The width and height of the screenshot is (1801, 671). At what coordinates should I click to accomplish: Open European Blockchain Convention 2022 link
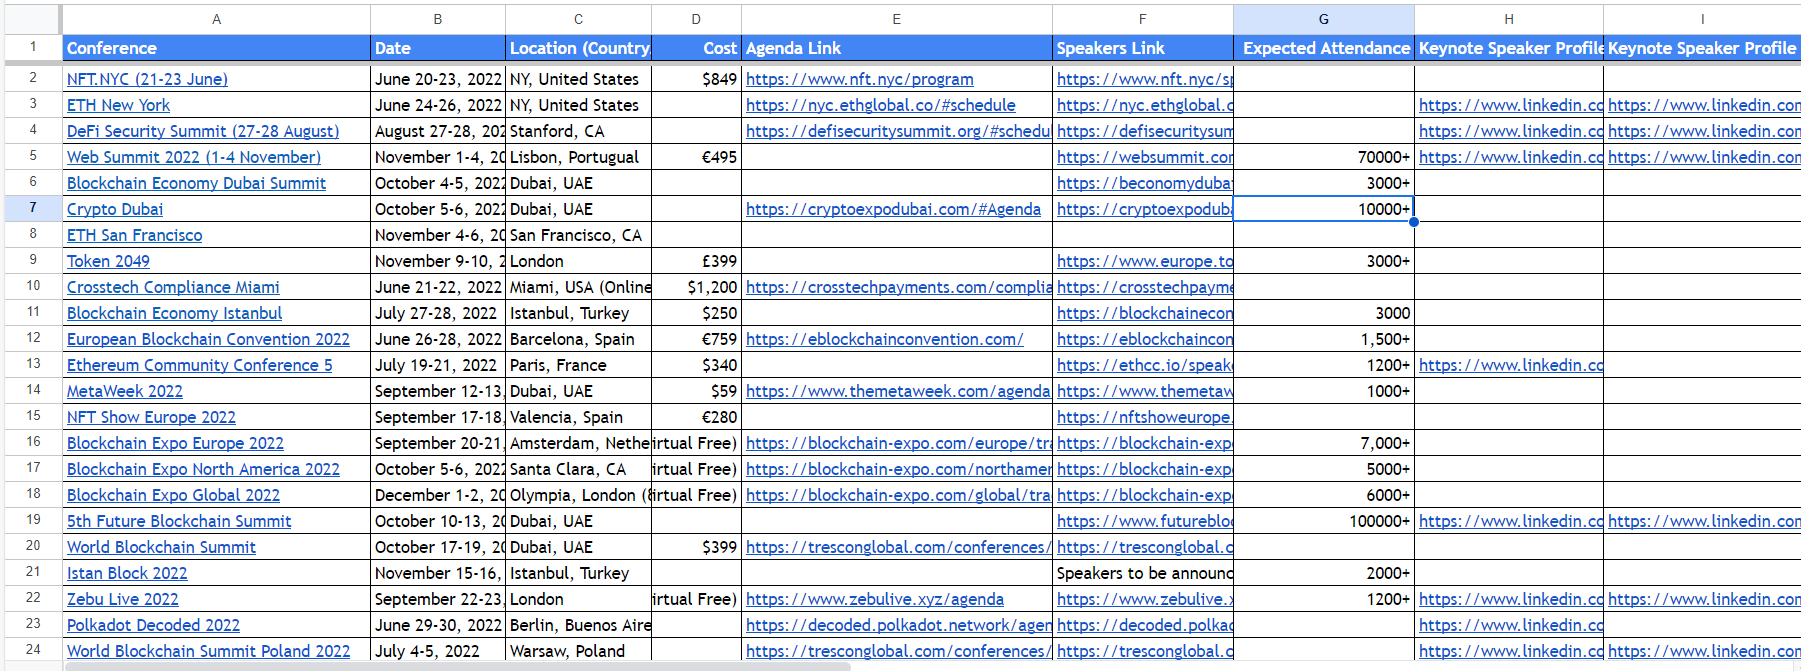coord(208,339)
